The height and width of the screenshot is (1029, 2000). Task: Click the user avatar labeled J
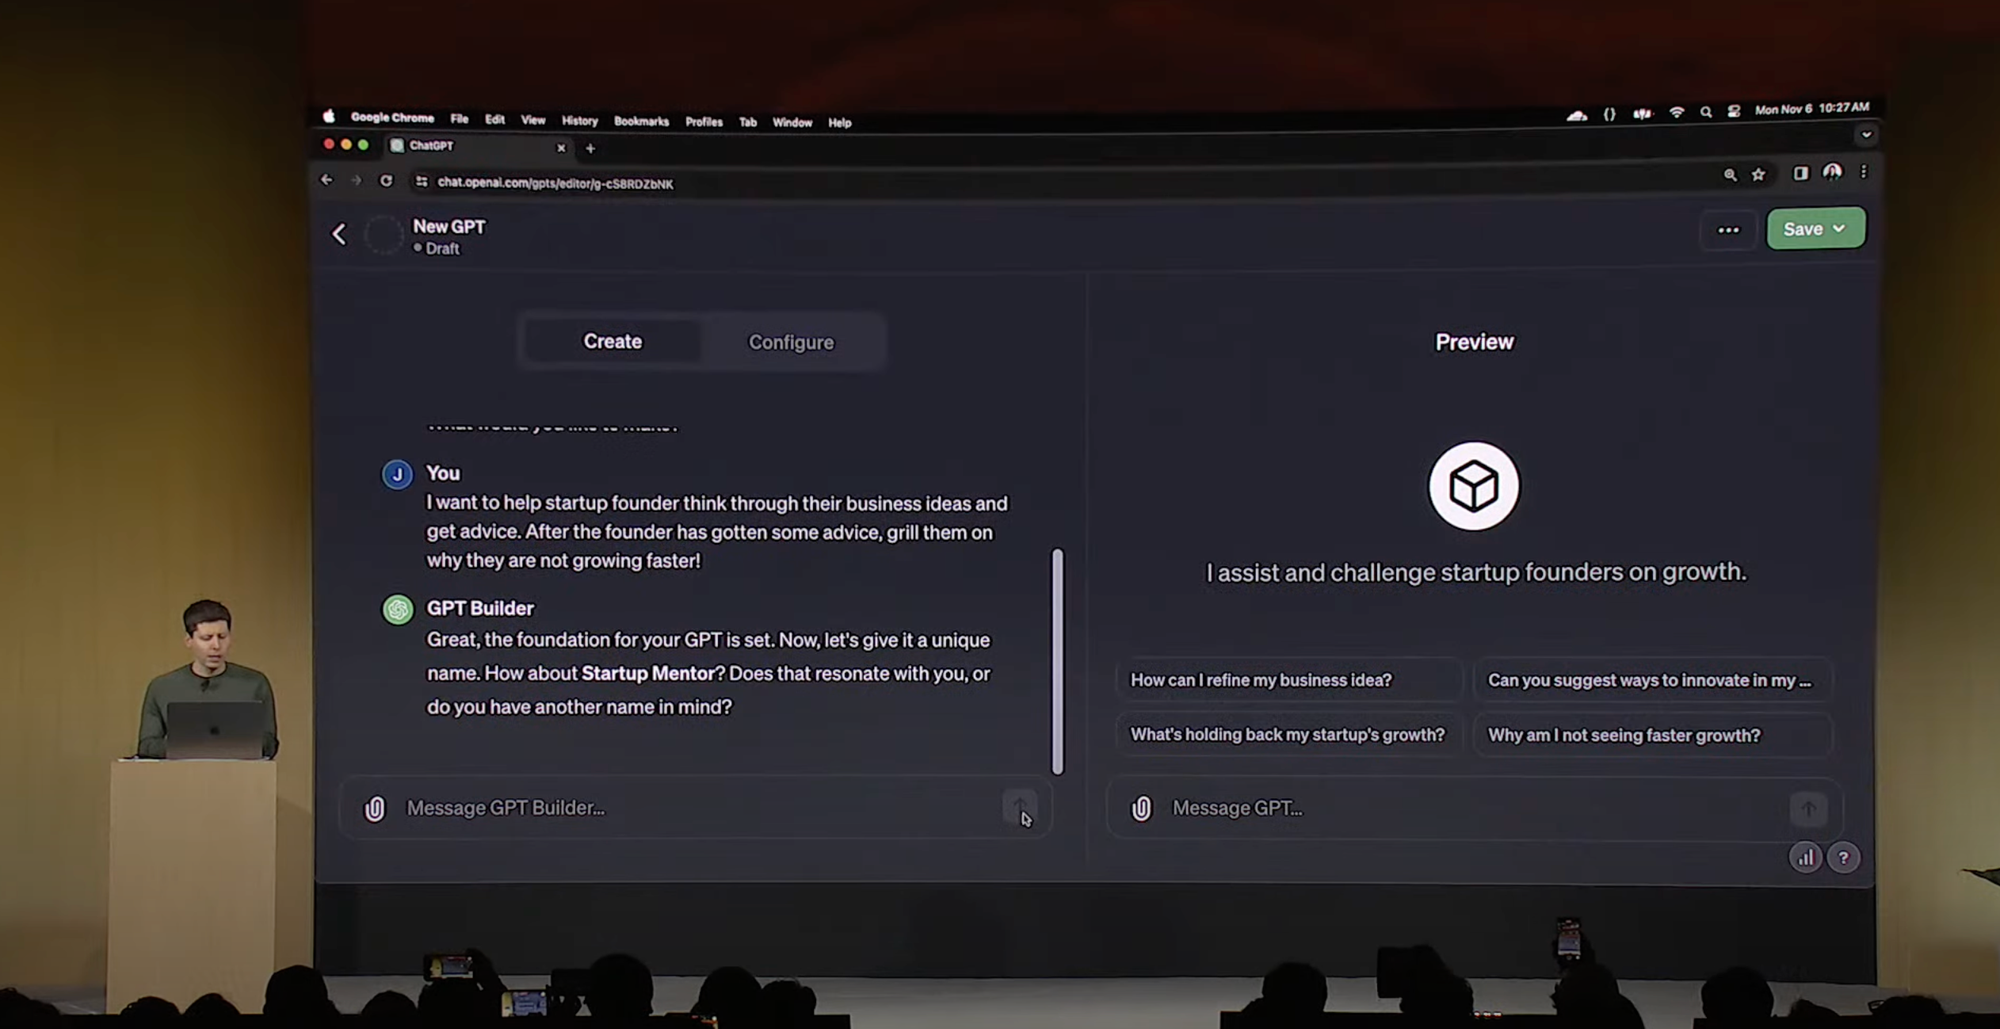pos(397,474)
